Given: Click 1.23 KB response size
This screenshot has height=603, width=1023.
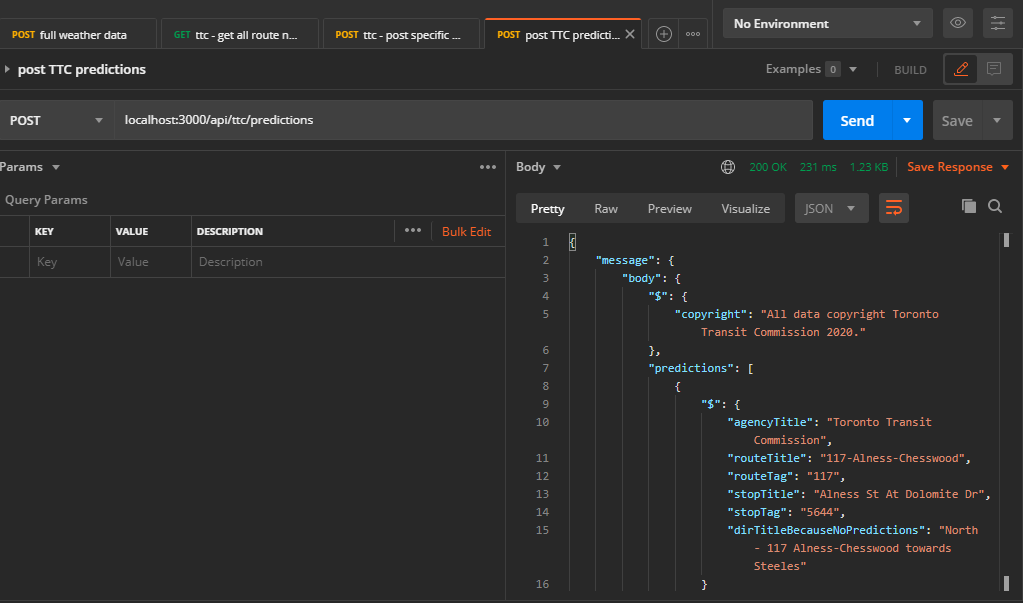Looking at the screenshot, I should [868, 167].
